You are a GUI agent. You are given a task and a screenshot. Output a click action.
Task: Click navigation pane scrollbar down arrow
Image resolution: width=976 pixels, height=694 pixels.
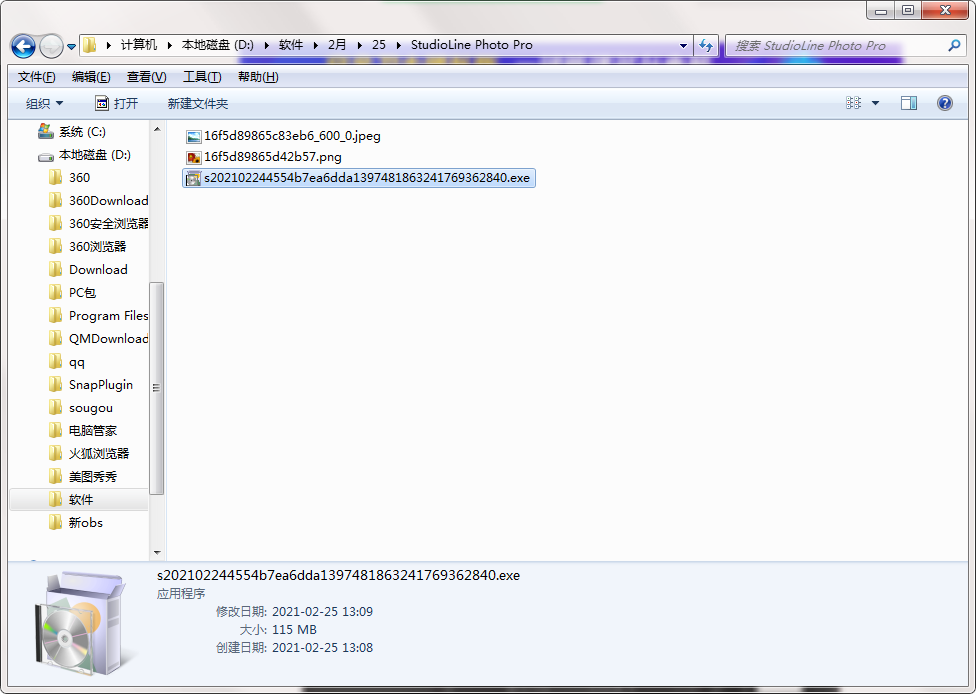tap(157, 552)
